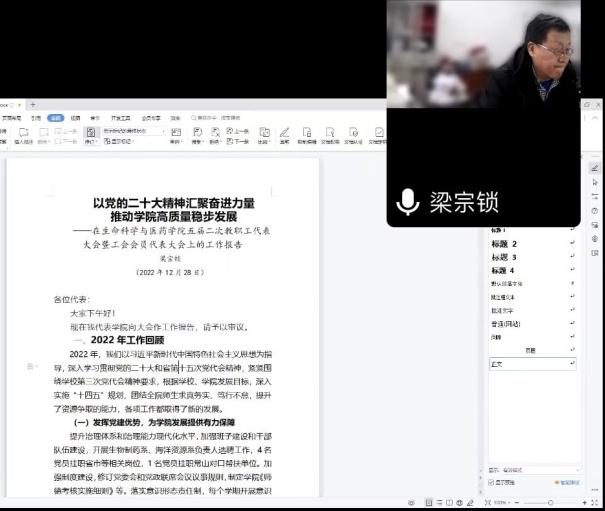This screenshot has width=605, height=511.
Task: Click the microphone icon beside 梁宗锁
Action: (408, 202)
